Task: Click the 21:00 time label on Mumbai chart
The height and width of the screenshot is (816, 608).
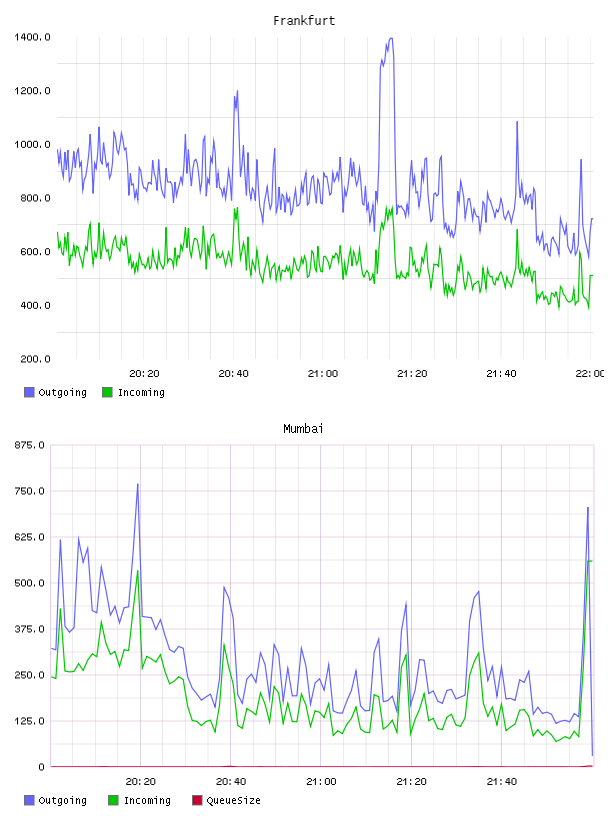Action: pyautogui.click(x=321, y=781)
